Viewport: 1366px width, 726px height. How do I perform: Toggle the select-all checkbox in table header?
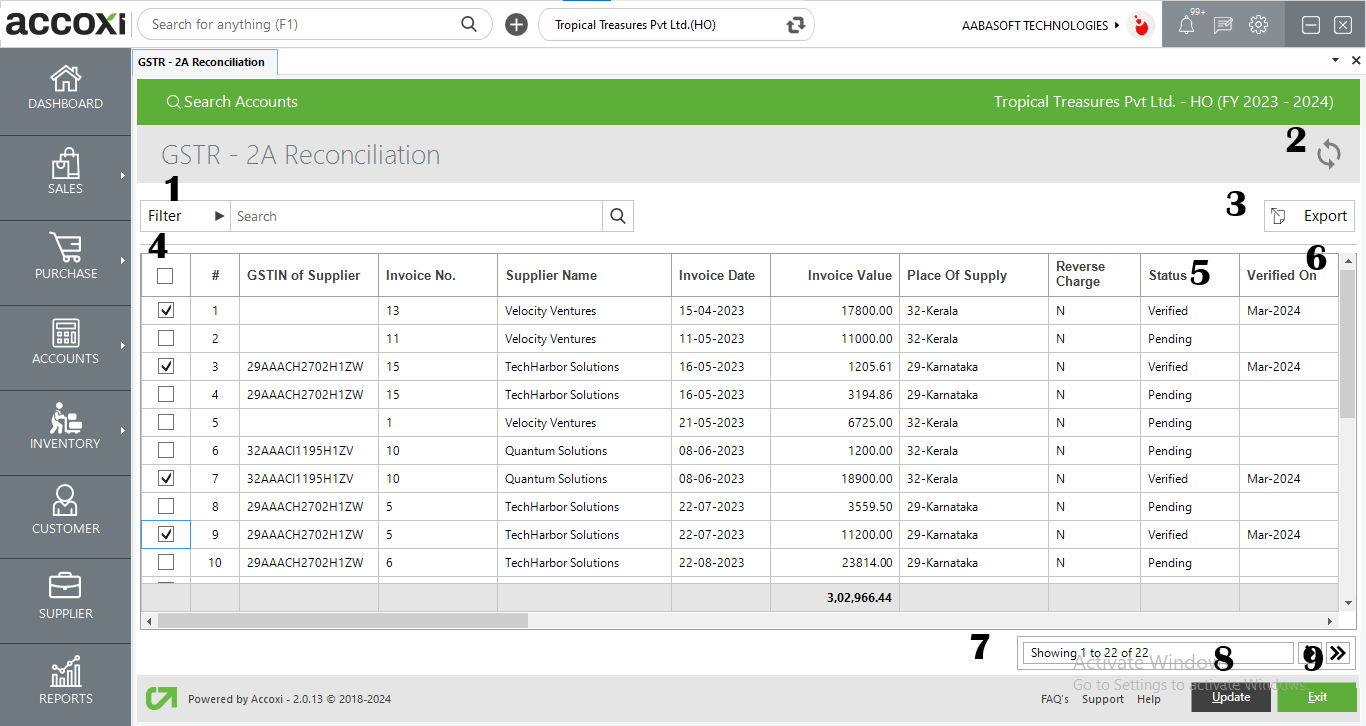[166, 276]
